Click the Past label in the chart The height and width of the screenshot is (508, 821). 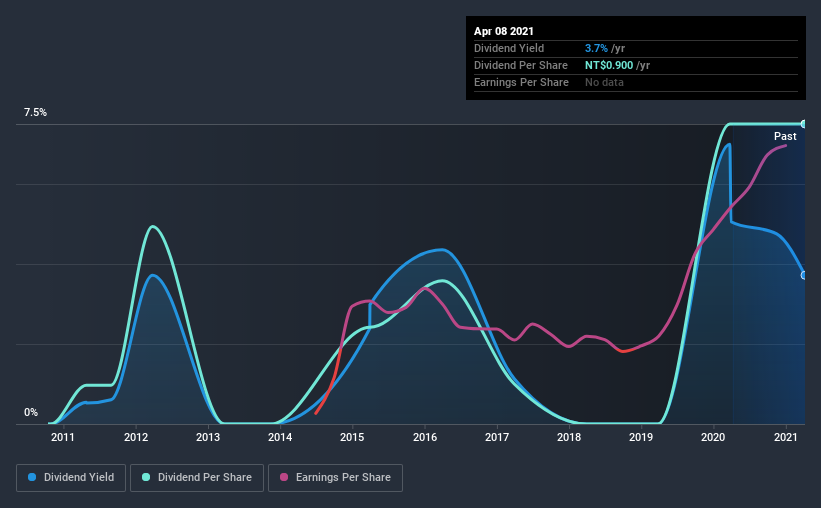click(x=785, y=136)
